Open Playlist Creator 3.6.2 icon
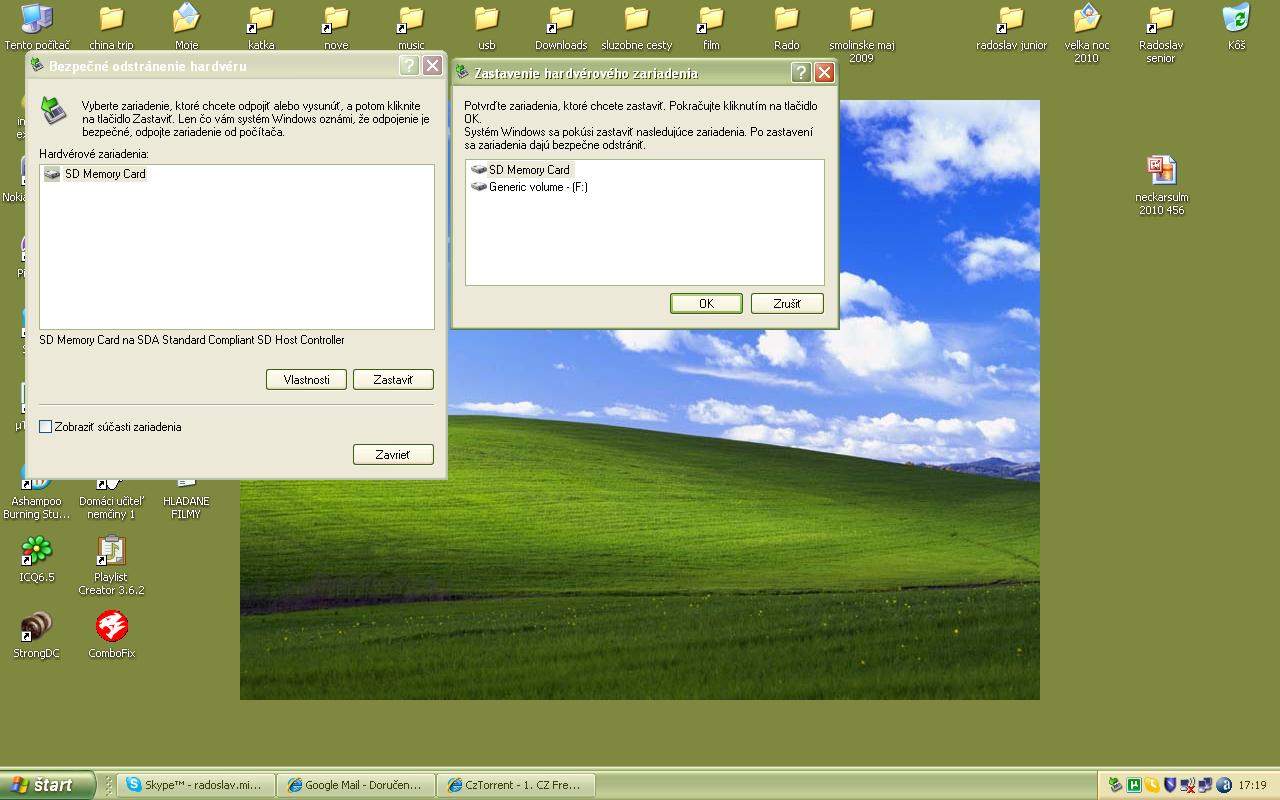Image resolution: width=1280 pixels, height=800 pixels. point(111,552)
